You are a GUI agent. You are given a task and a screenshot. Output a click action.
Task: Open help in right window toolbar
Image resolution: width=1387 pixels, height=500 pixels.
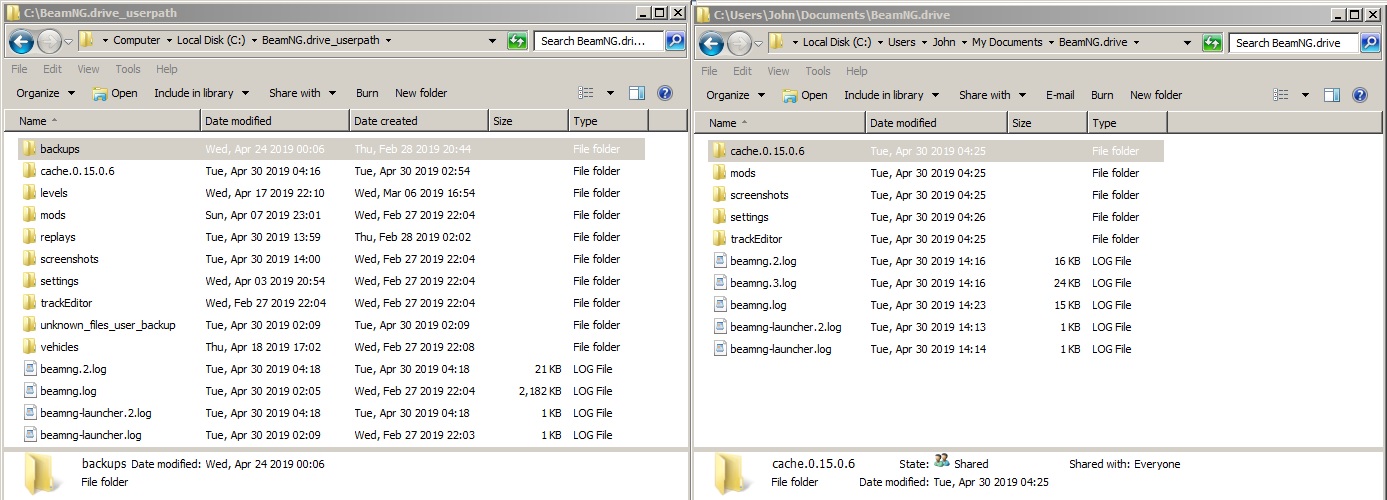(1360, 95)
